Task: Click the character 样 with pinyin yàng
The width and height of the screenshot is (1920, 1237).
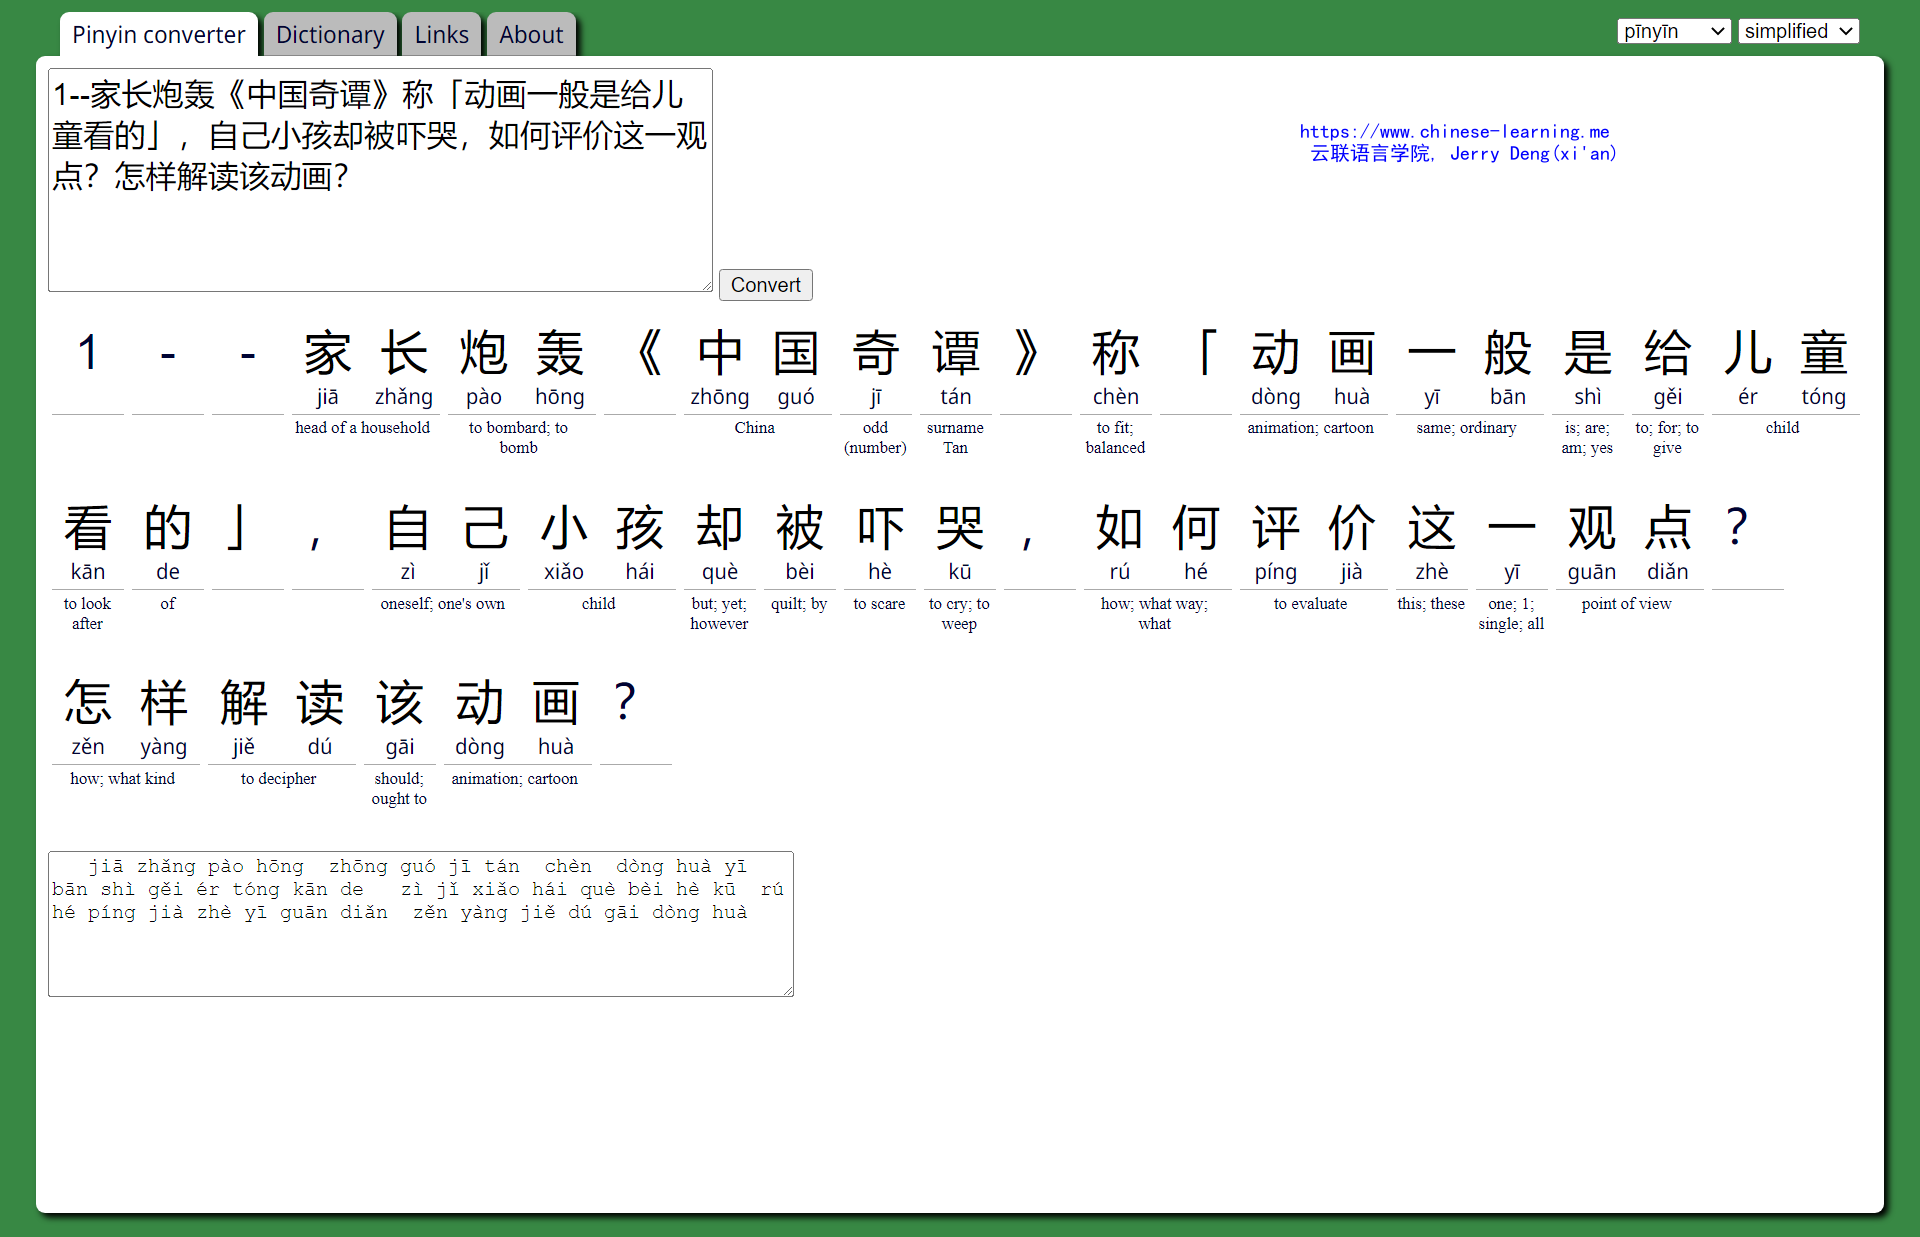Action: coord(163,703)
